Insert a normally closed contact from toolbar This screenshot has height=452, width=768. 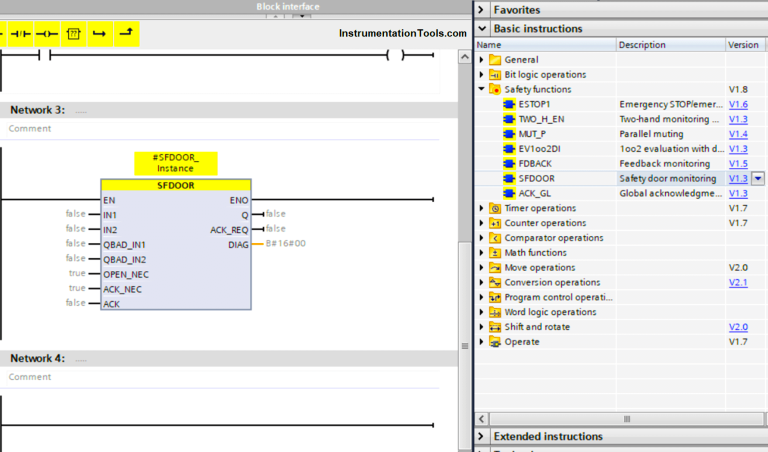point(20,33)
